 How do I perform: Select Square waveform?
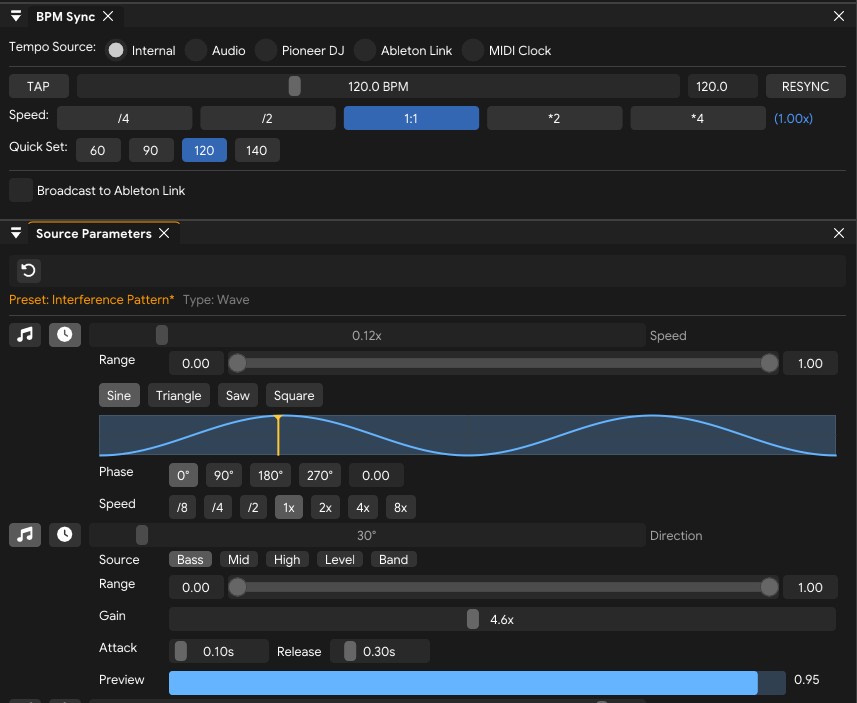coord(294,395)
